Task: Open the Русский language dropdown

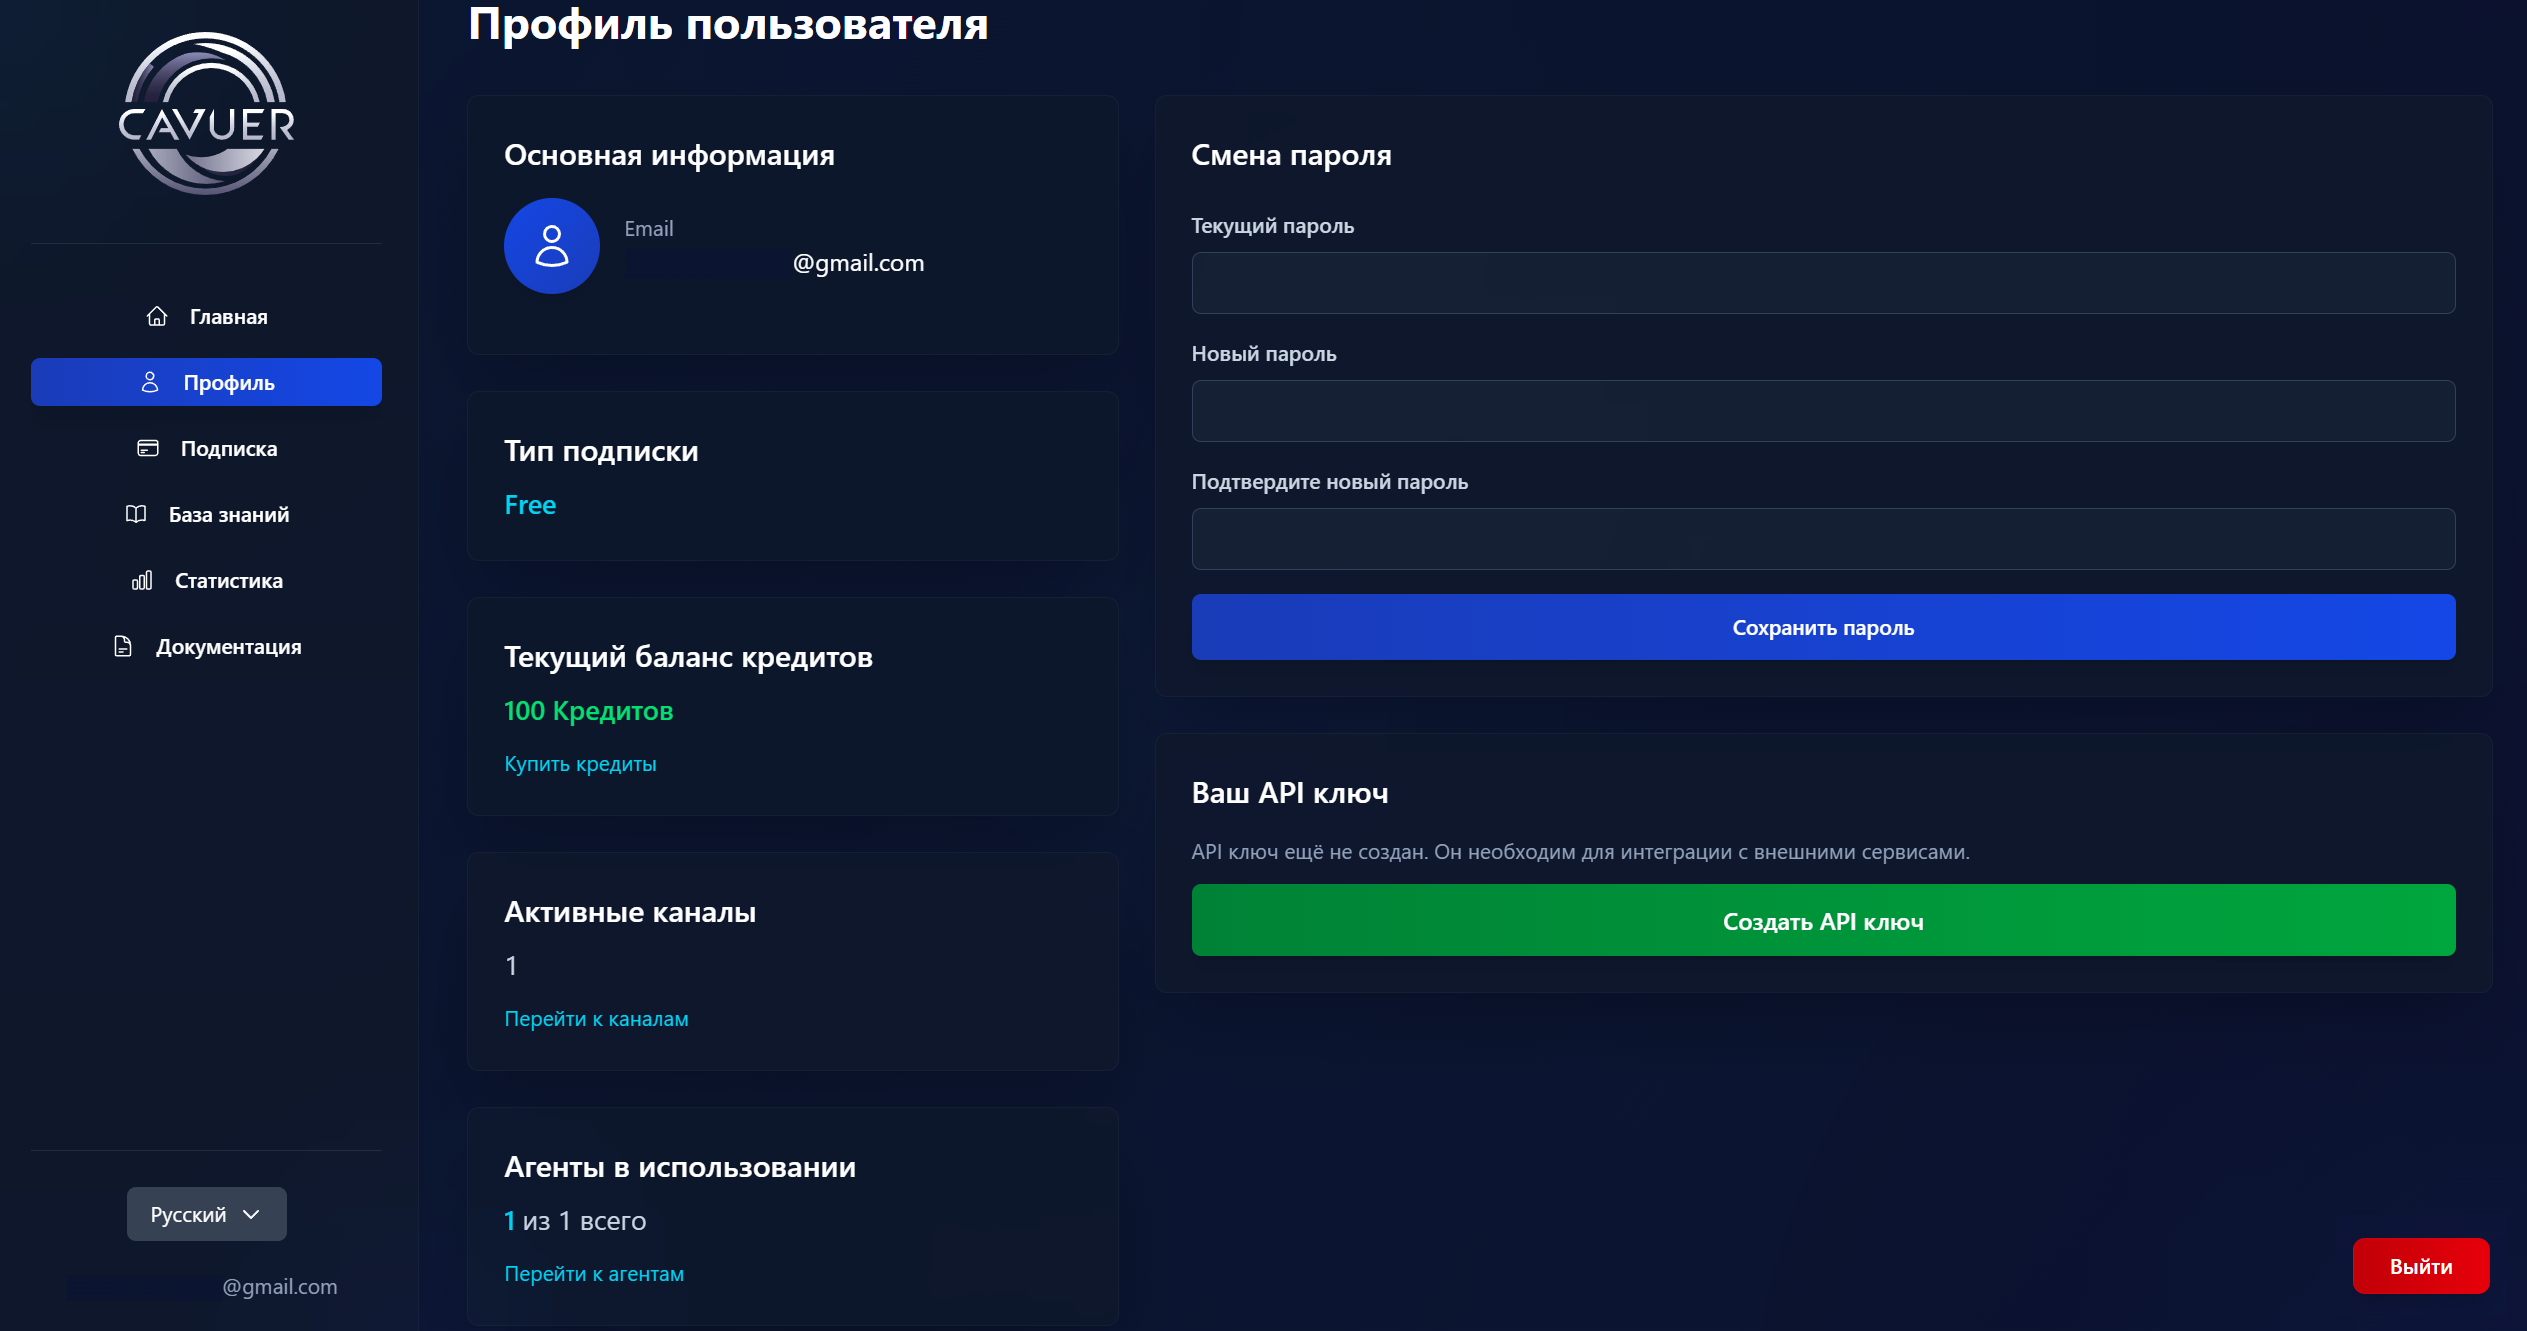Action: pos(206,1214)
